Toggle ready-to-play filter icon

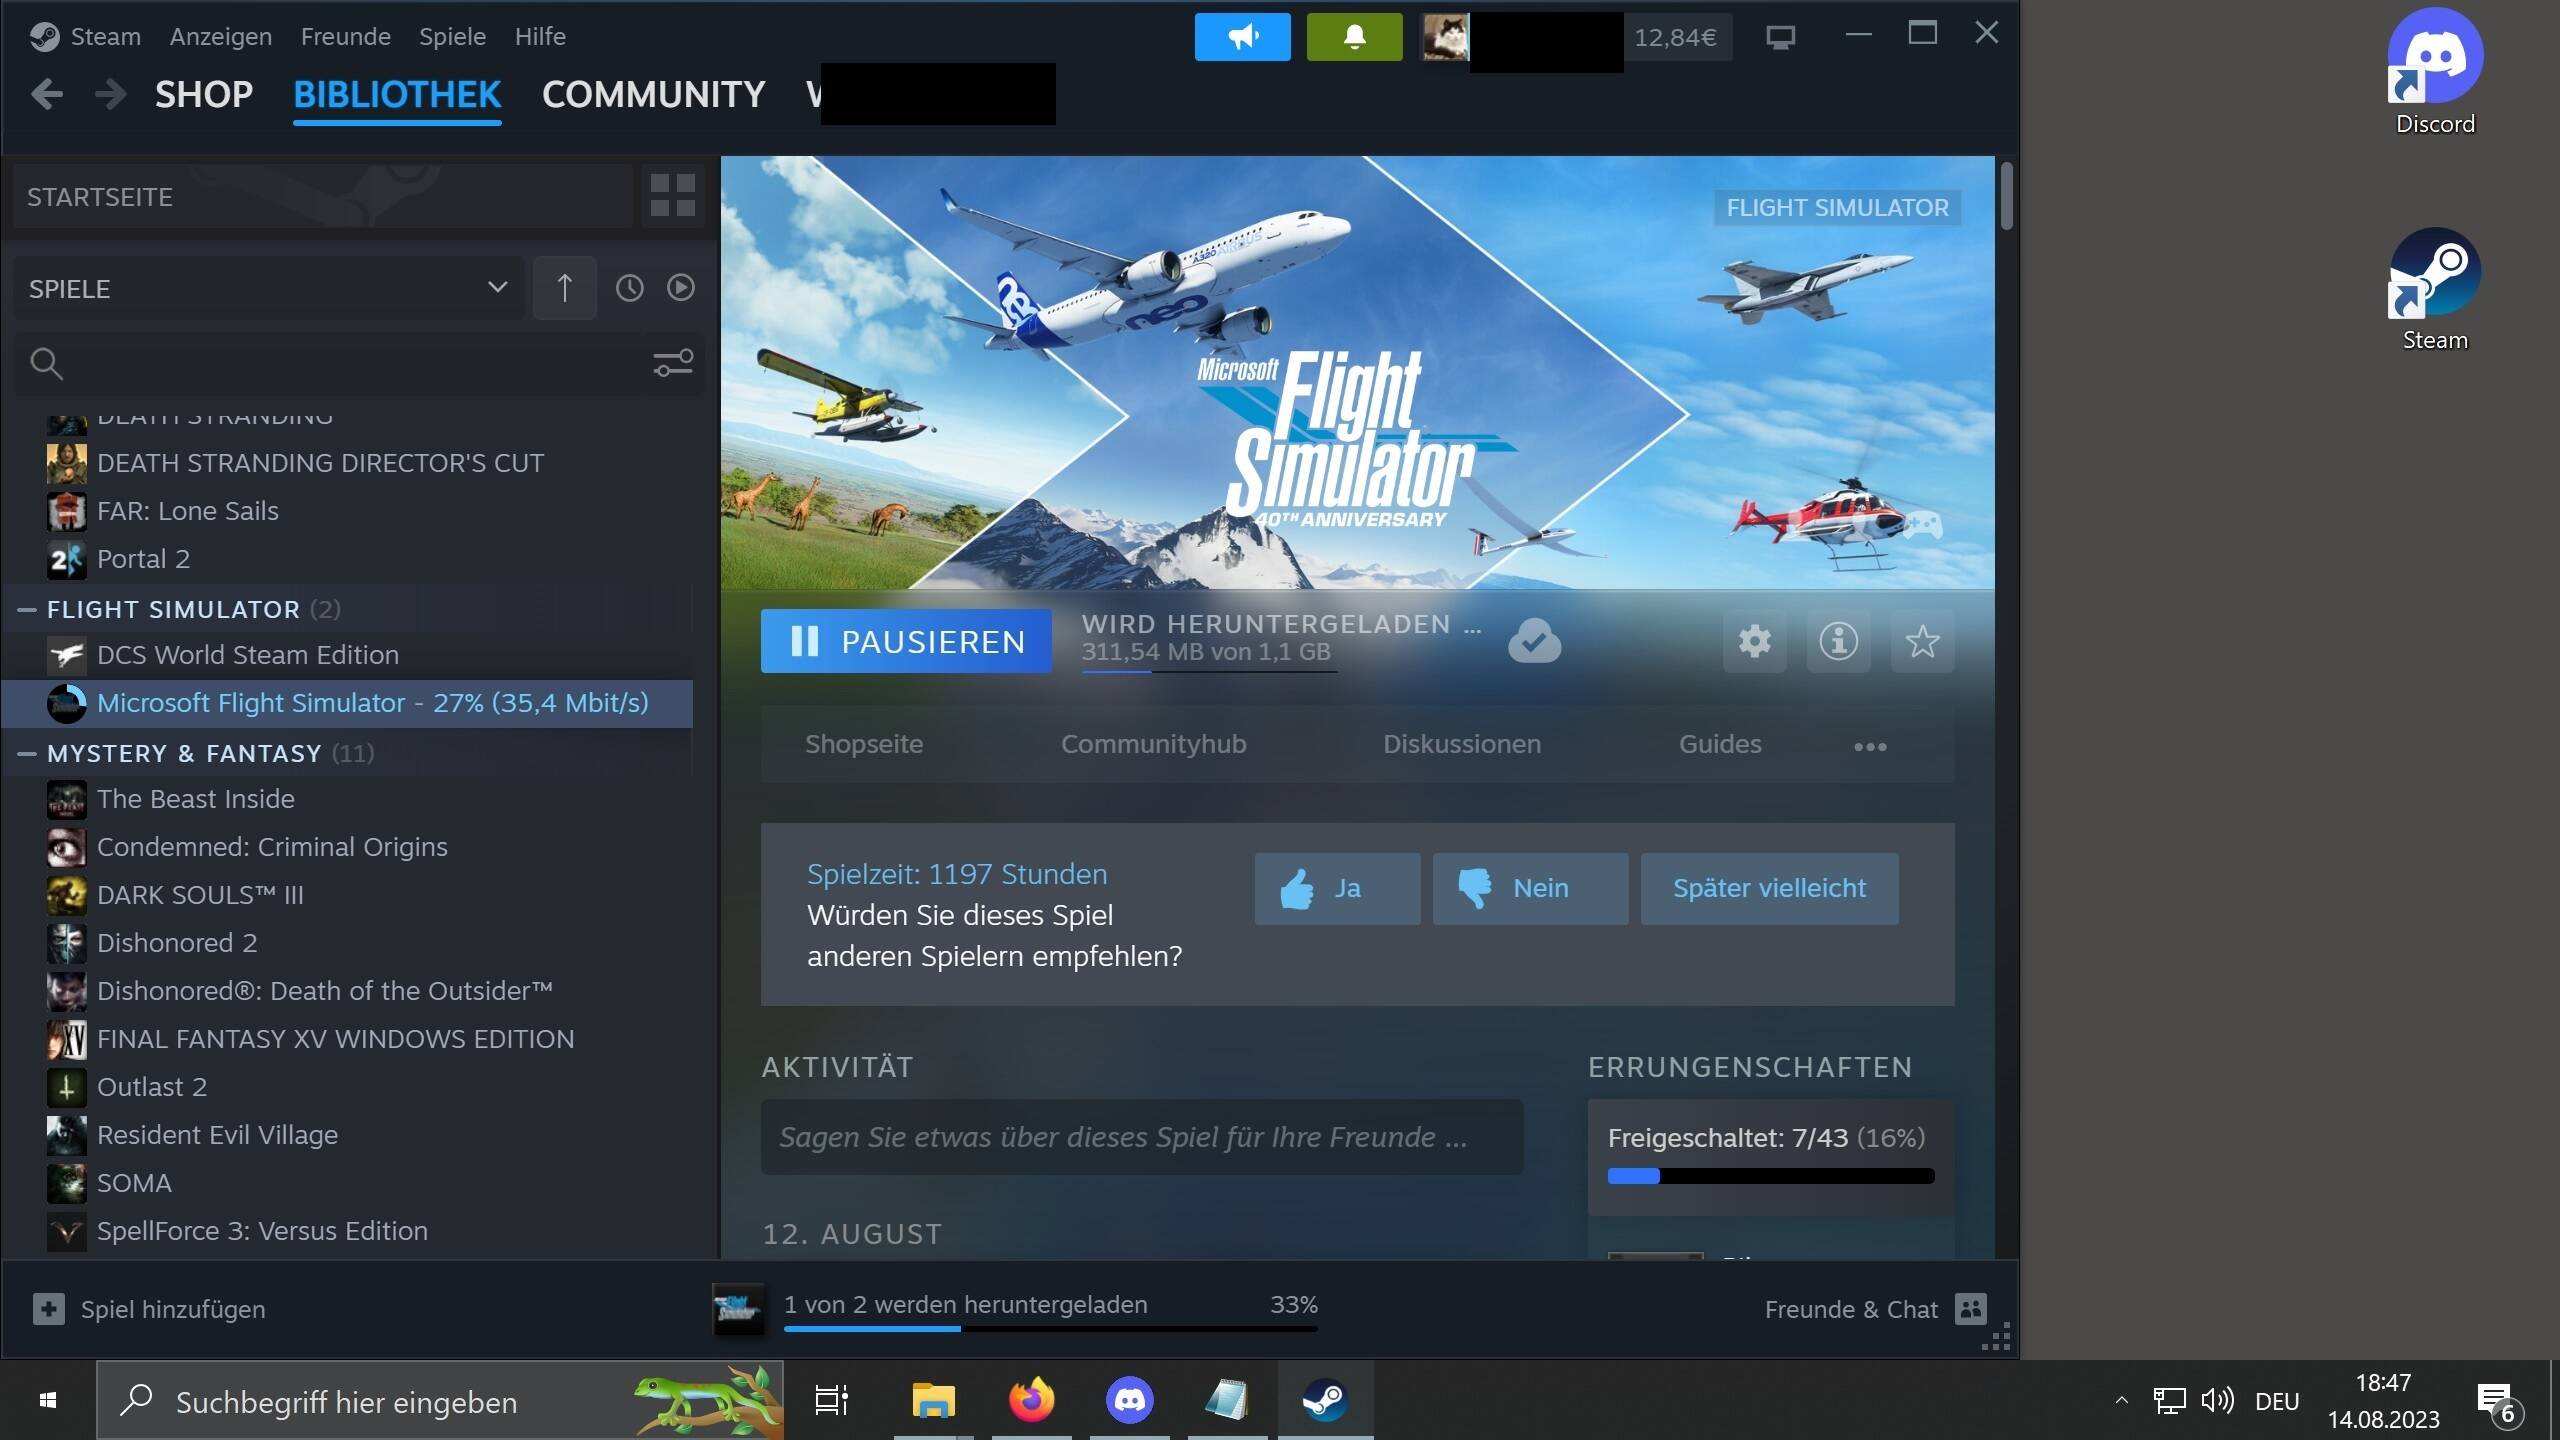(x=681, y=288)
